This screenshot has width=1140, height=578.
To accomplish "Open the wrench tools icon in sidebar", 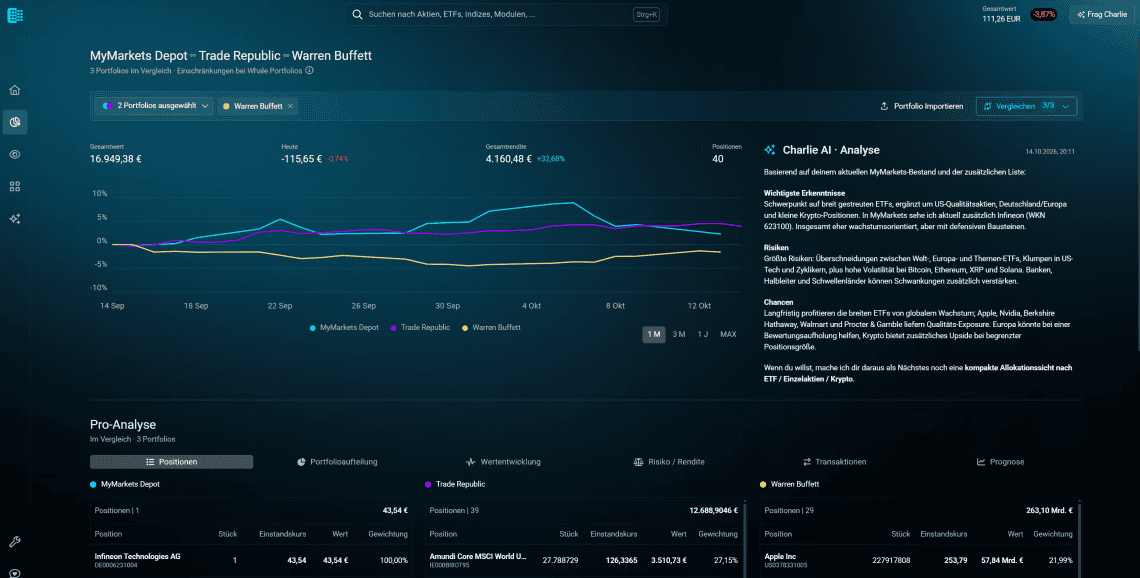I will click(15, 542).
